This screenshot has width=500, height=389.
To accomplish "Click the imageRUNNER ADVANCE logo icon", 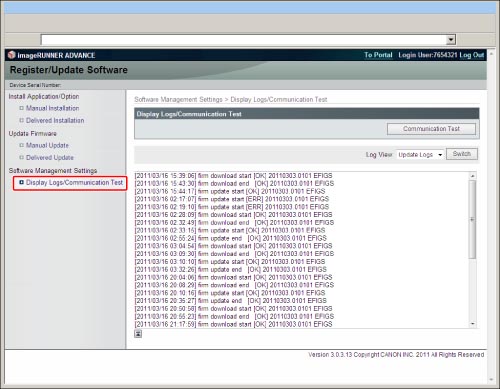I will click(x=12, y=55).
